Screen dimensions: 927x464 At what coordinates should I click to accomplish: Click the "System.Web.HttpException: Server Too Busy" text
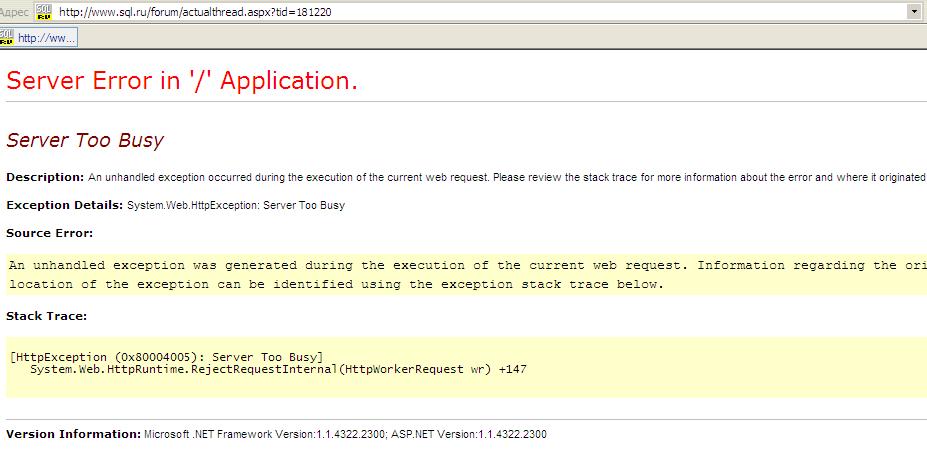tap(236, 205)
